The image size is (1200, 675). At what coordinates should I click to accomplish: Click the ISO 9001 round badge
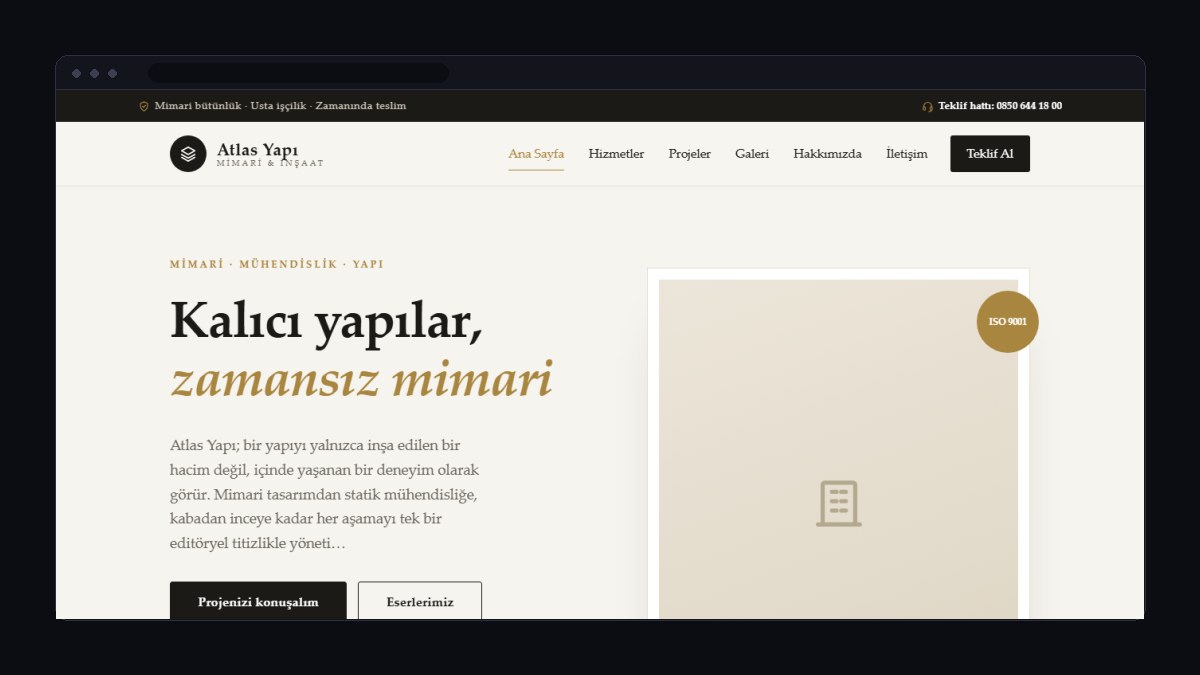[1008, 322]
